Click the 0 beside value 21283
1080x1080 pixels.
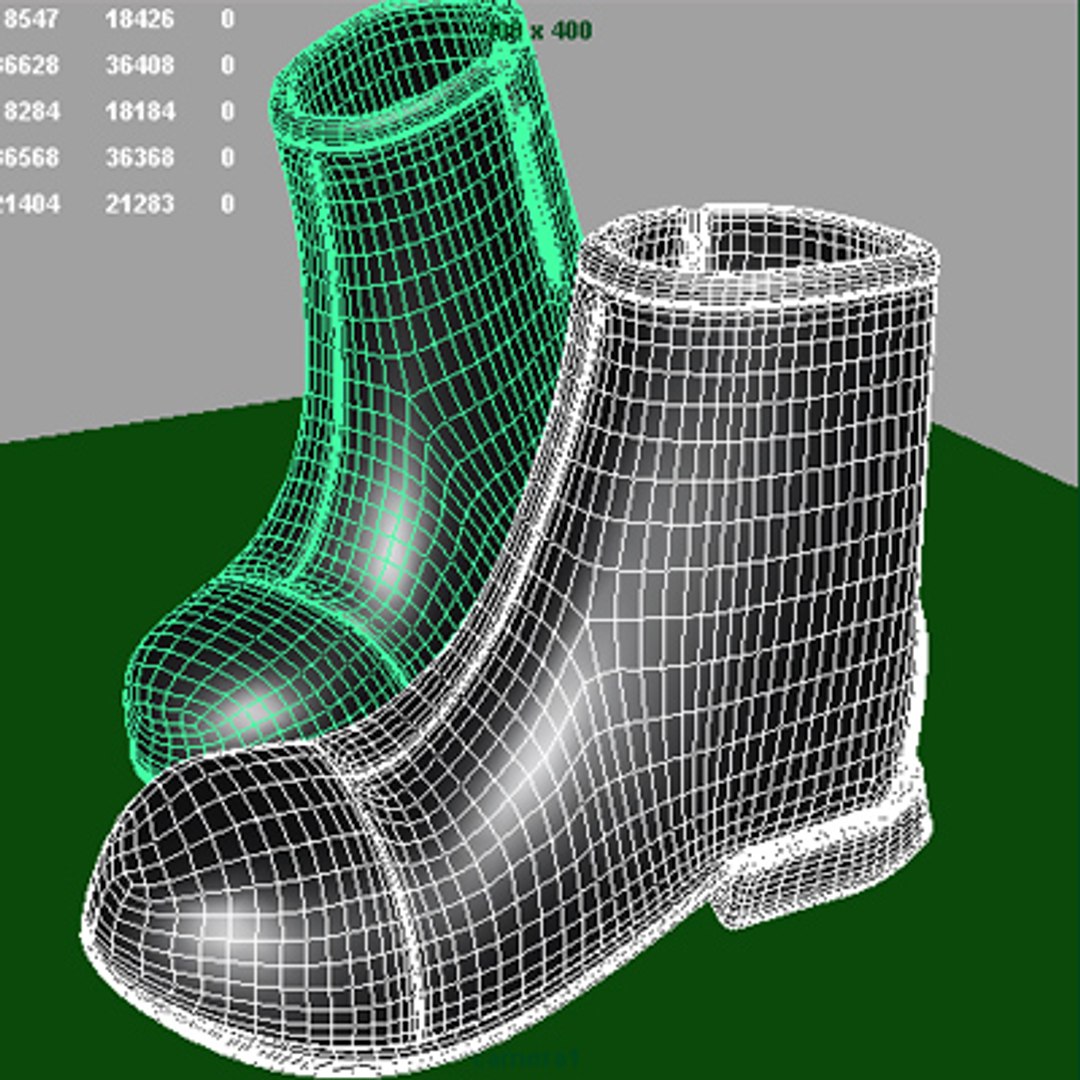click(x=228, y=203)
